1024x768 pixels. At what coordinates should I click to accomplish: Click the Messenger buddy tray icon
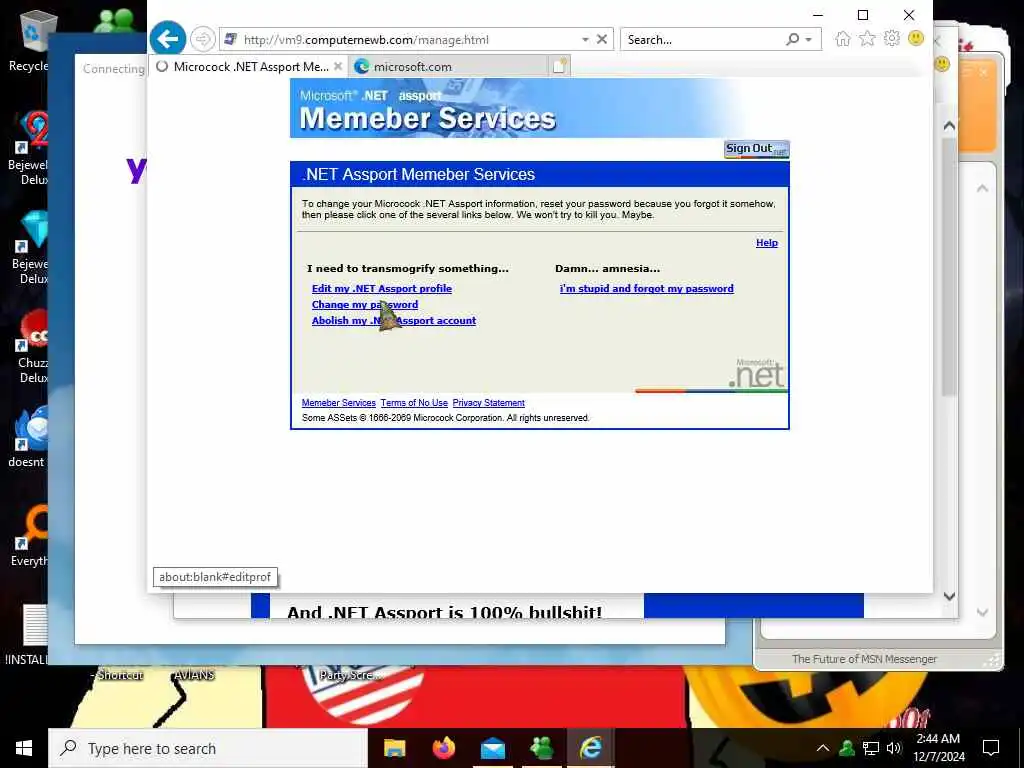(847, 748)
